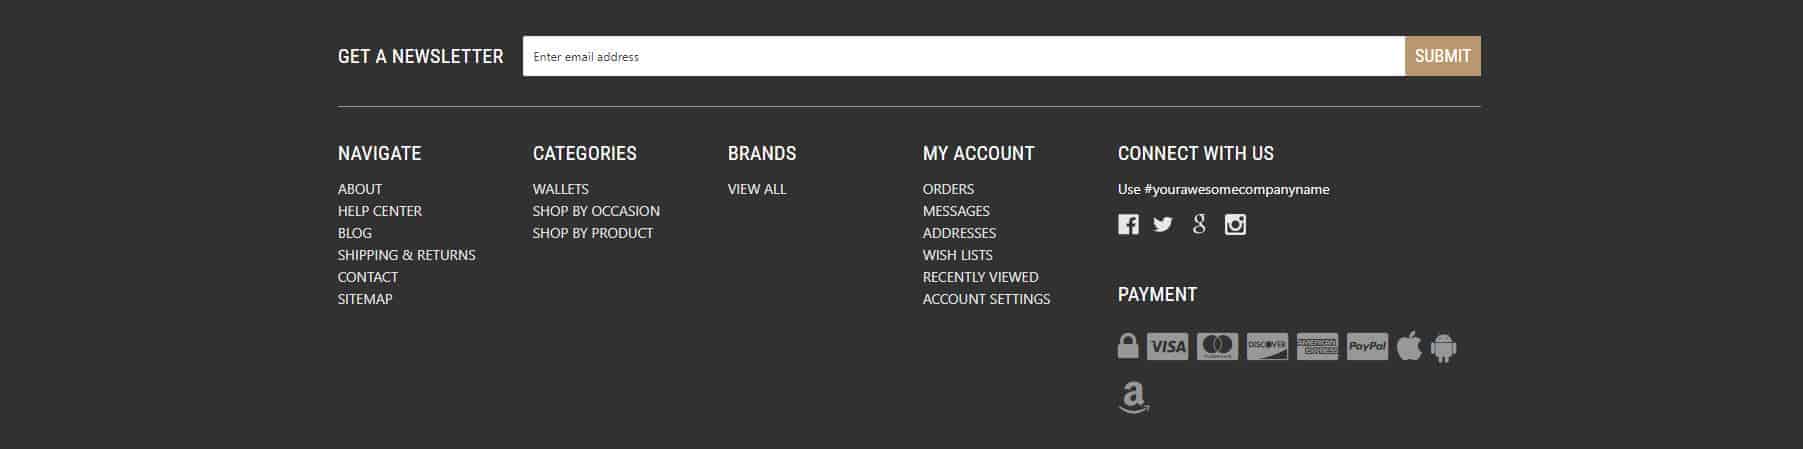1803x449 pixels.
Task: Open Wish Lists in My Account
Action: click(958, 255)
